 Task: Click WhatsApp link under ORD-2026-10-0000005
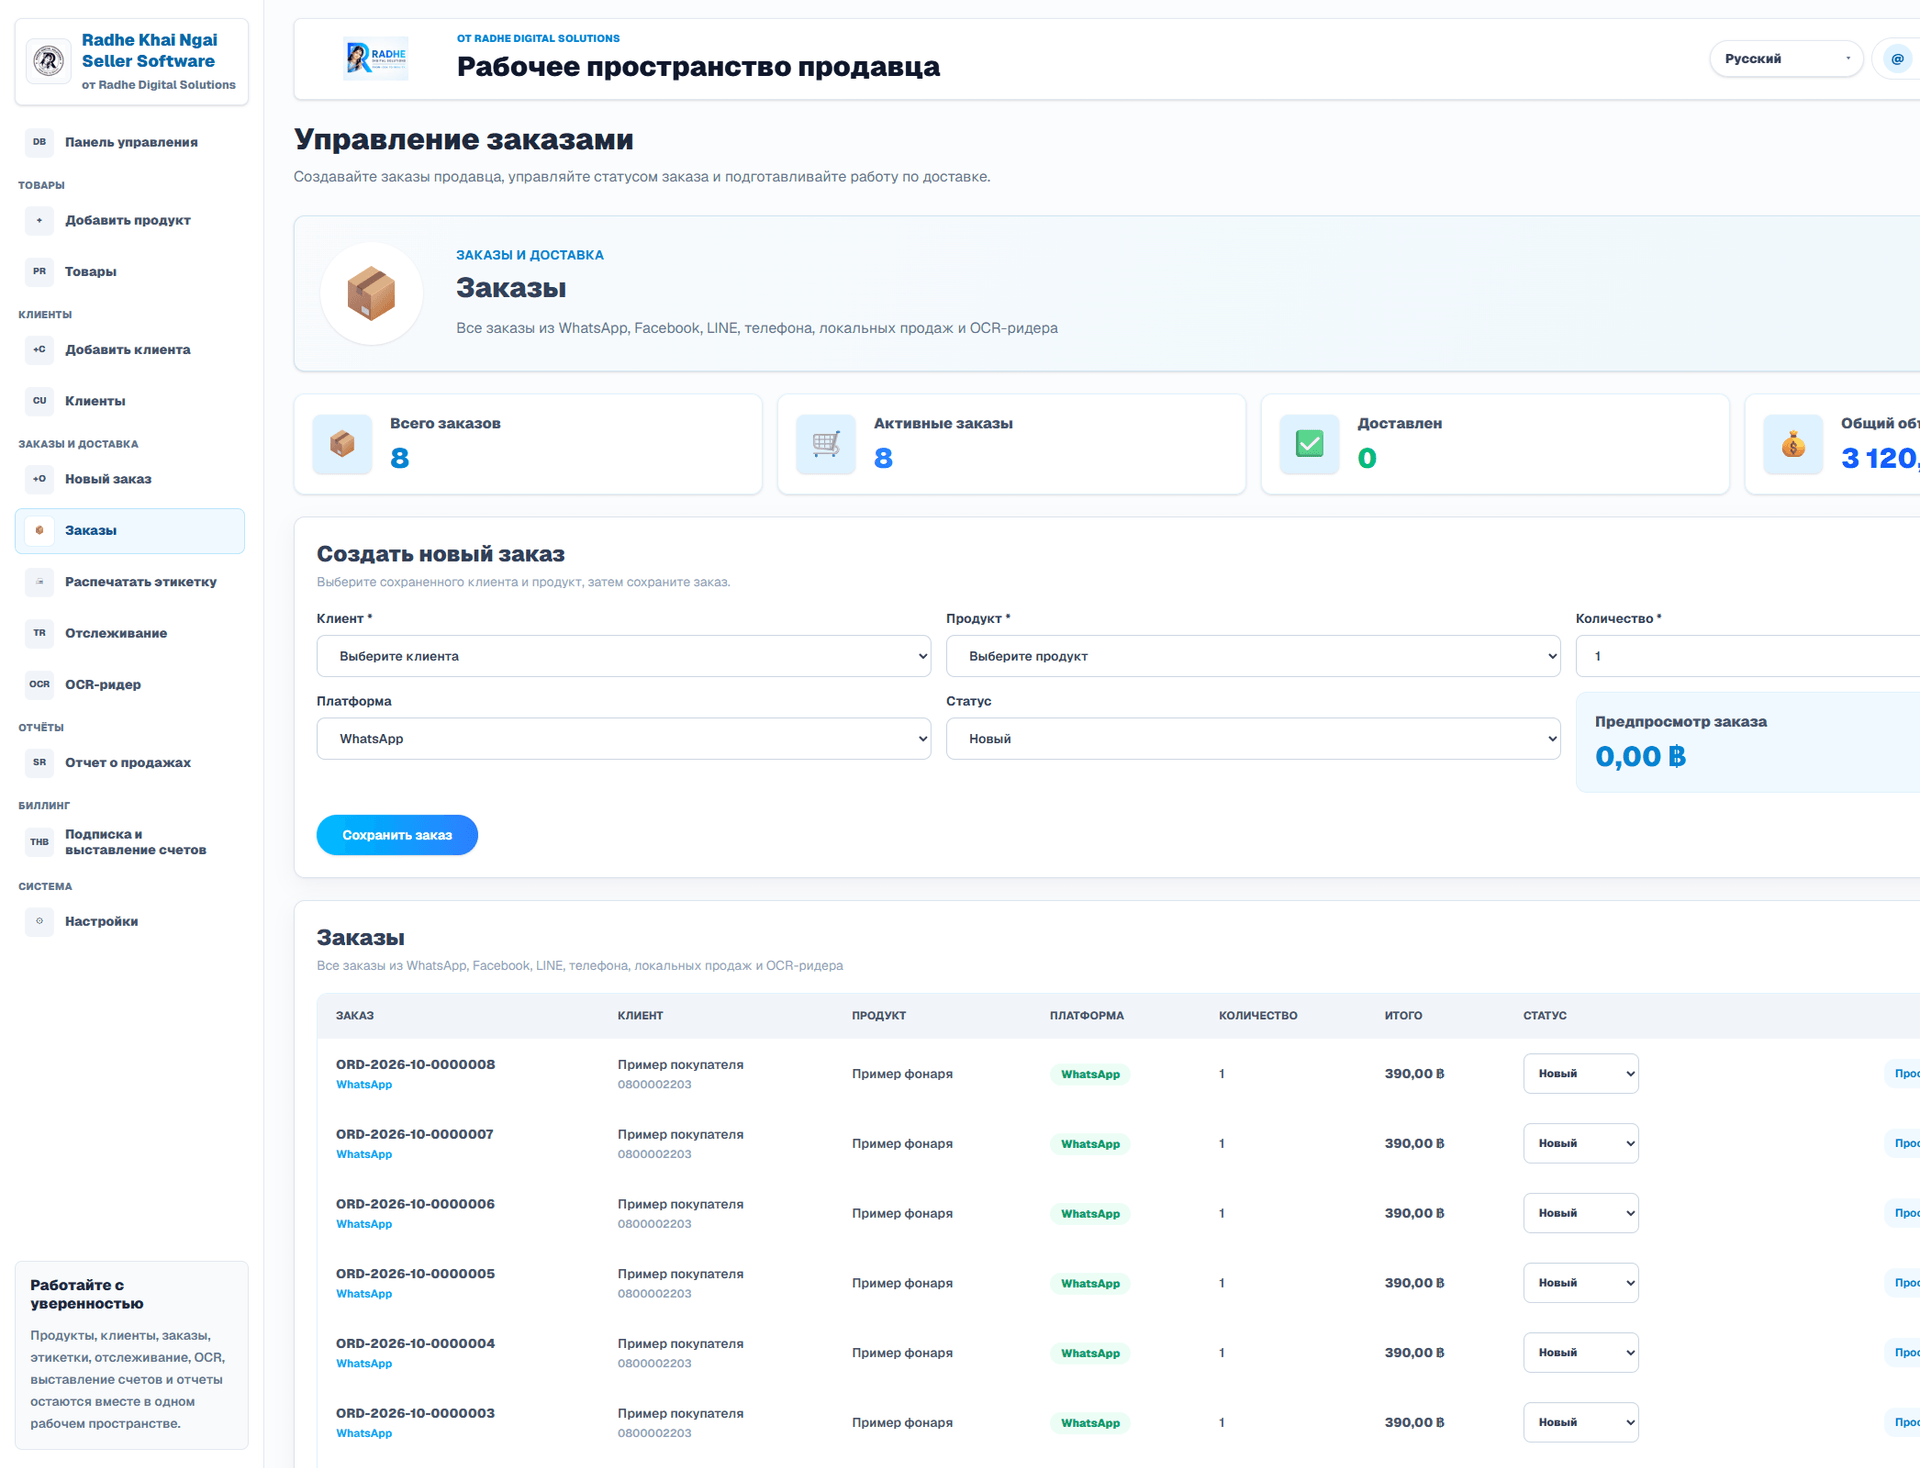point(364,1294)
